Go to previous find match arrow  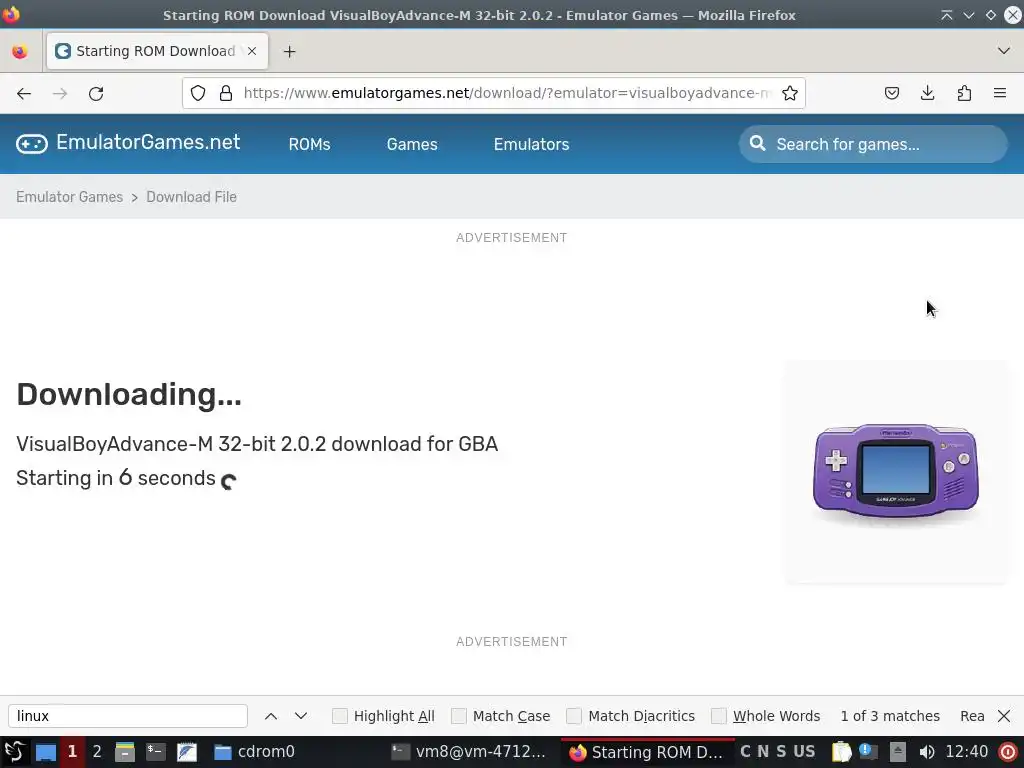pos(271,716)
